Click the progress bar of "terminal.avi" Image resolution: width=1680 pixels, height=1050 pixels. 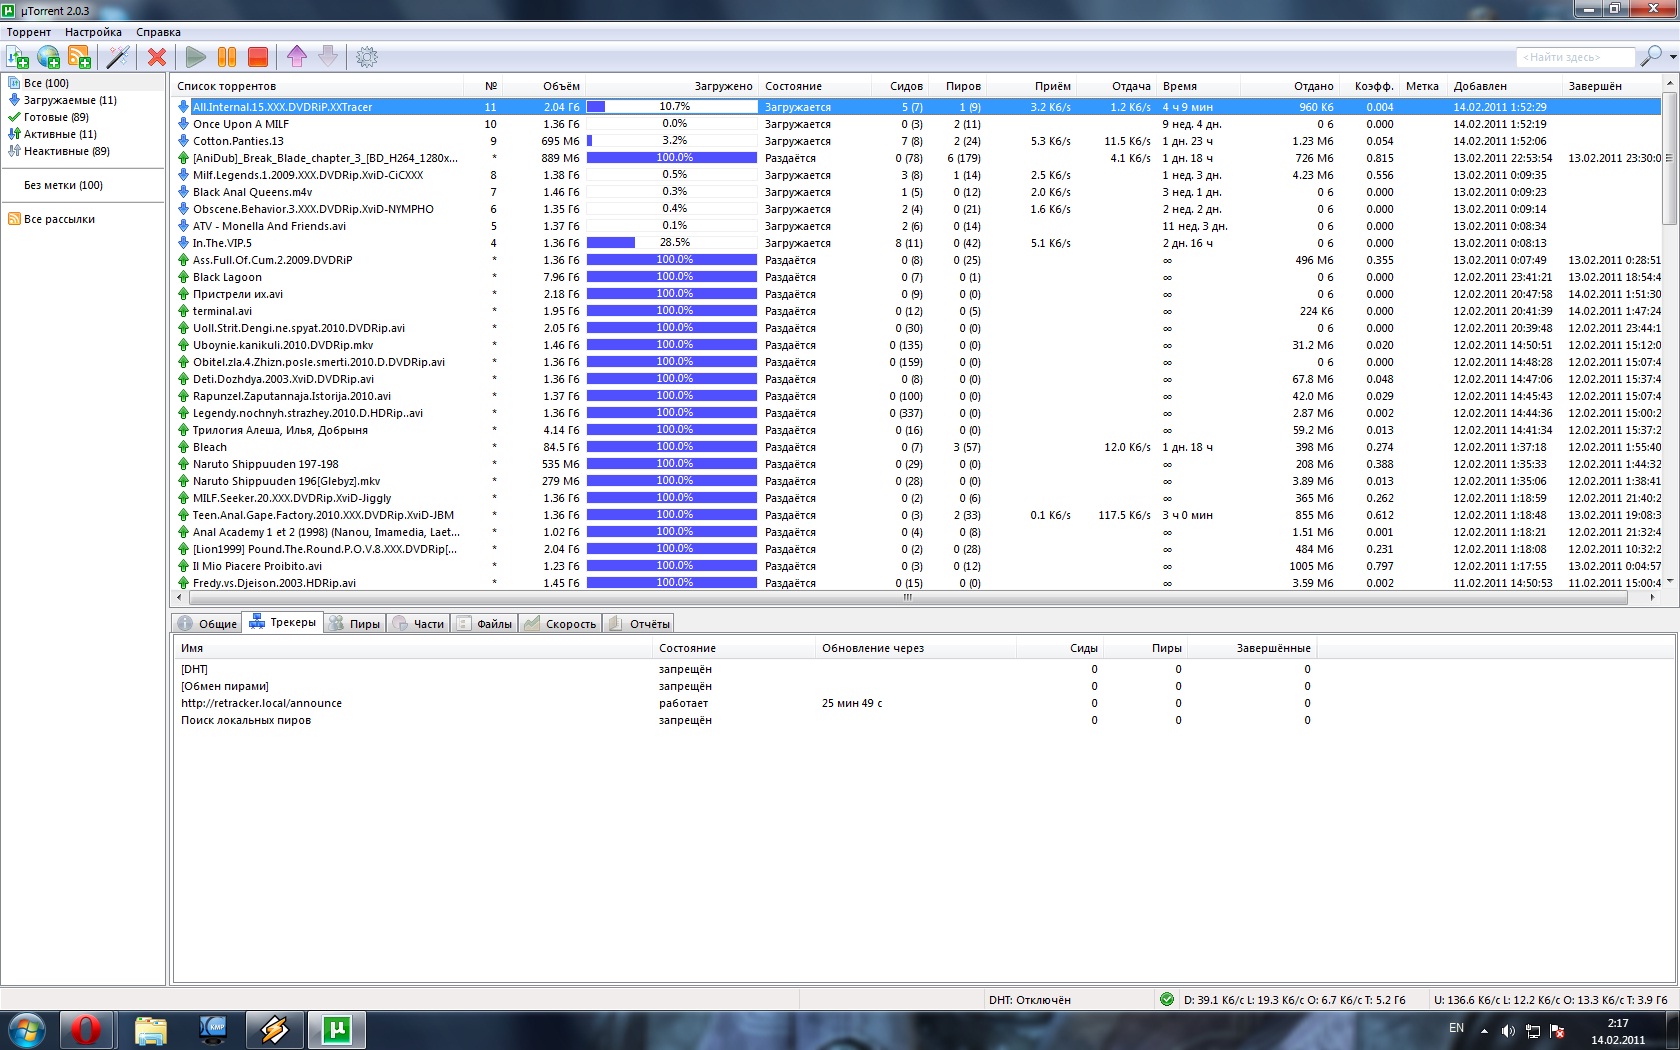pos(672,311)
